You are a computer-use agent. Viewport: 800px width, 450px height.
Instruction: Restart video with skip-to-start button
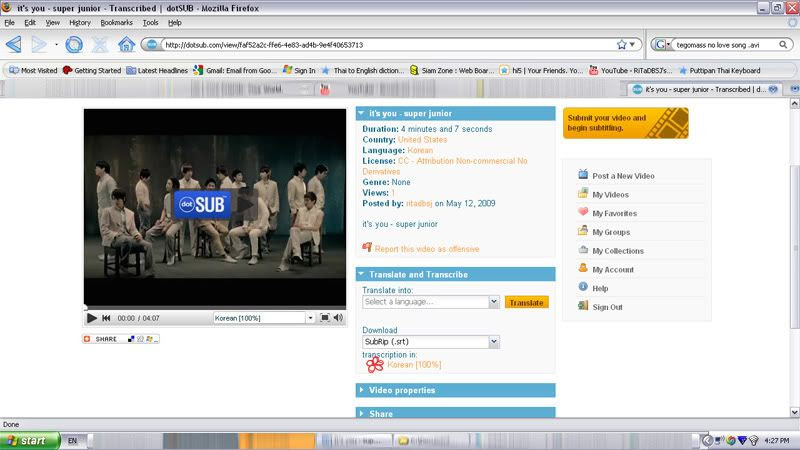pos(106,318)
